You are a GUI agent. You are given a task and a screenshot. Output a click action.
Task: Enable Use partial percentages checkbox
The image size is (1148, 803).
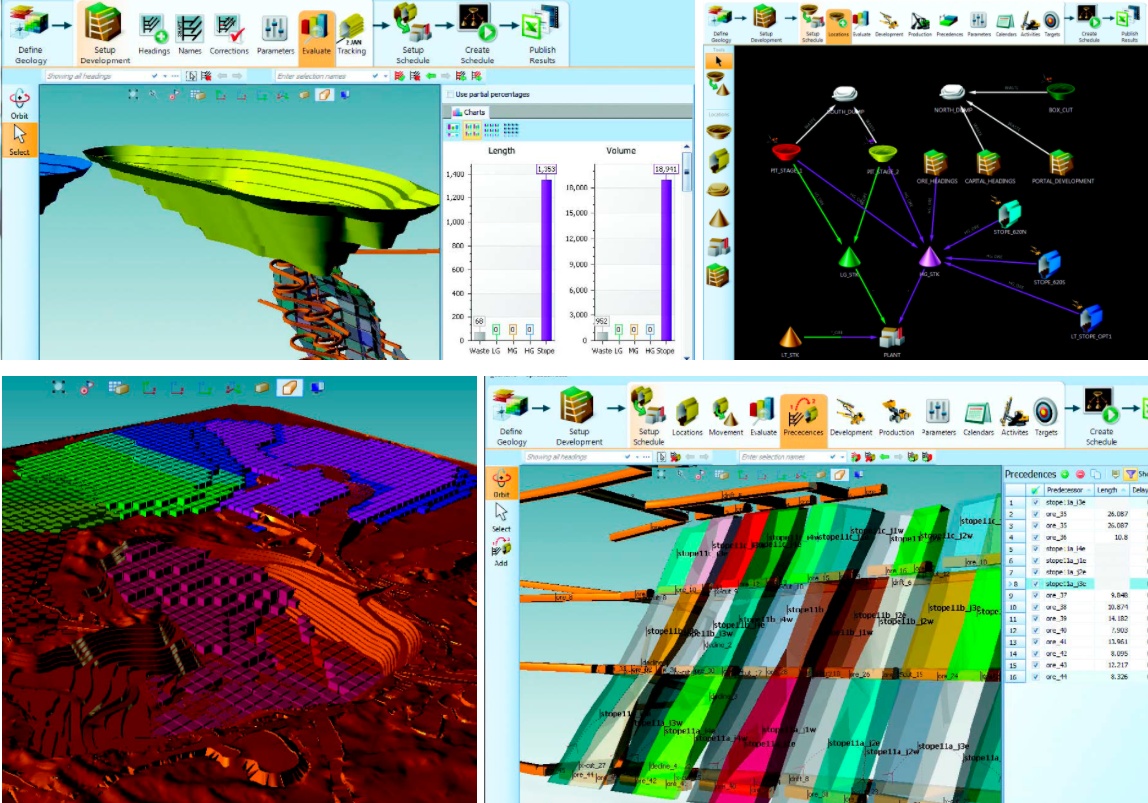[x=450, y=94]
